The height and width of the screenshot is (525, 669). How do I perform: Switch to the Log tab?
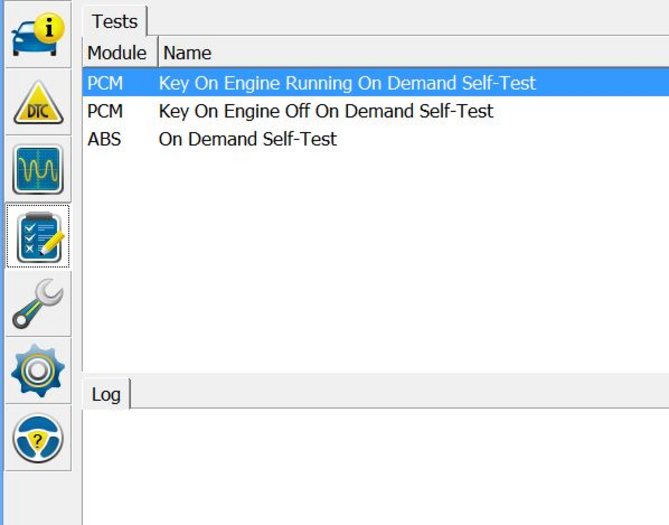coord(106,394)
